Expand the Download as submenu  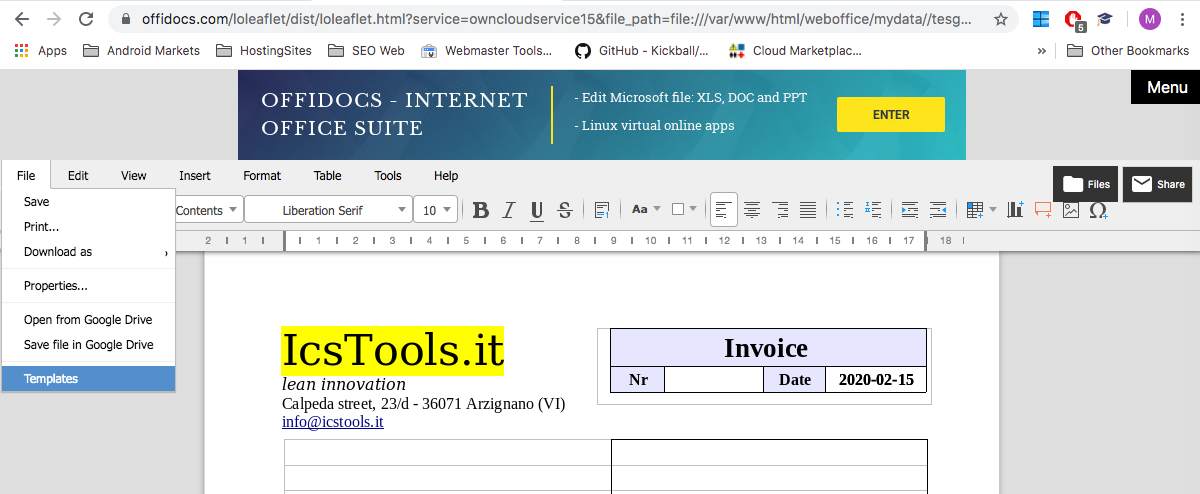pos(88,252)
